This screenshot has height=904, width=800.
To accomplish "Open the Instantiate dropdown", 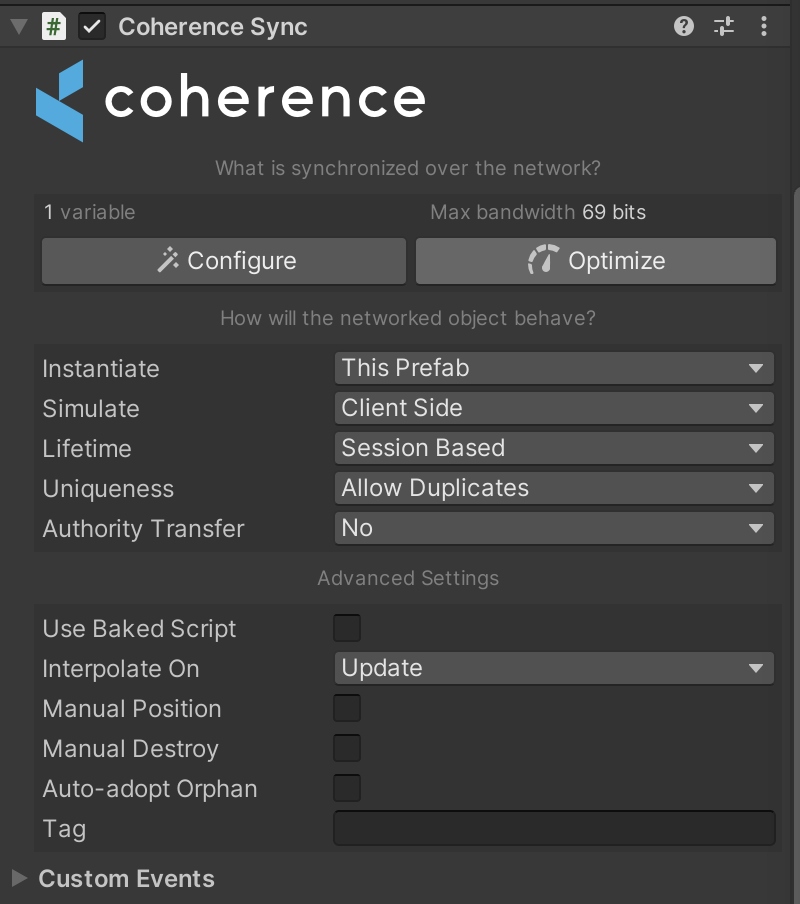I will (x=553, y=368).
